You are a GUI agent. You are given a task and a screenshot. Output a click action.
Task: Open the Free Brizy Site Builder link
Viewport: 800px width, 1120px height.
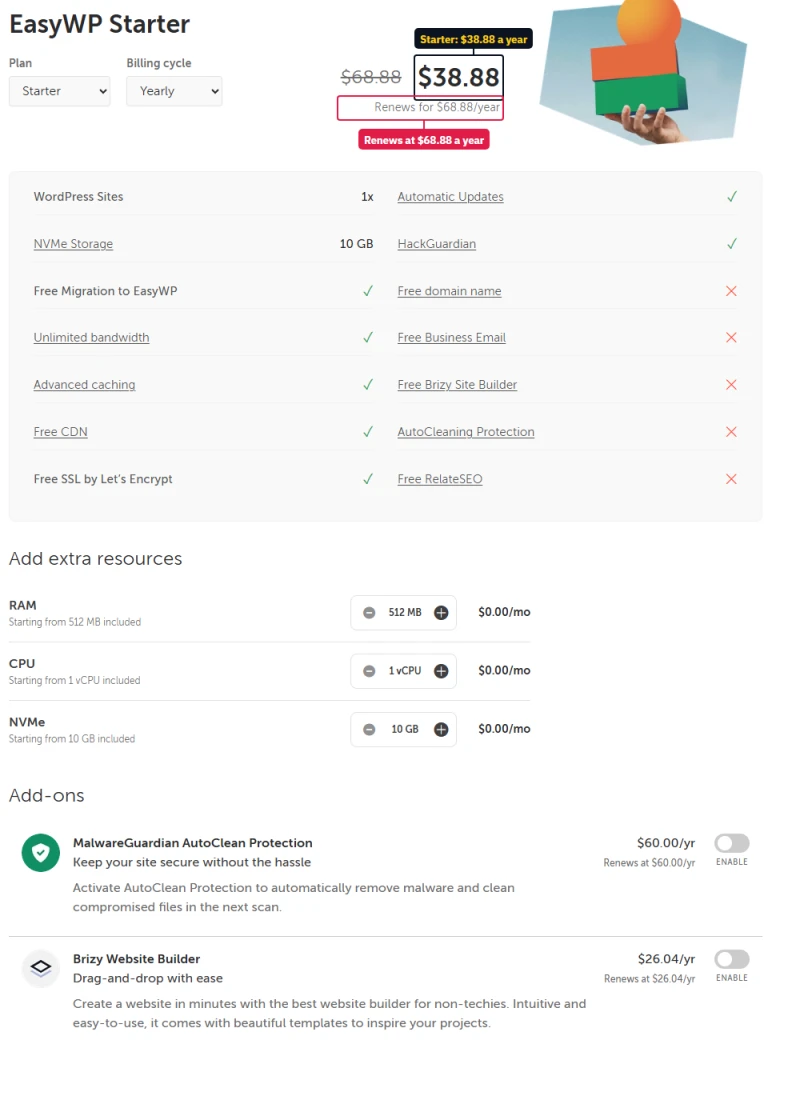coord(457,384)
